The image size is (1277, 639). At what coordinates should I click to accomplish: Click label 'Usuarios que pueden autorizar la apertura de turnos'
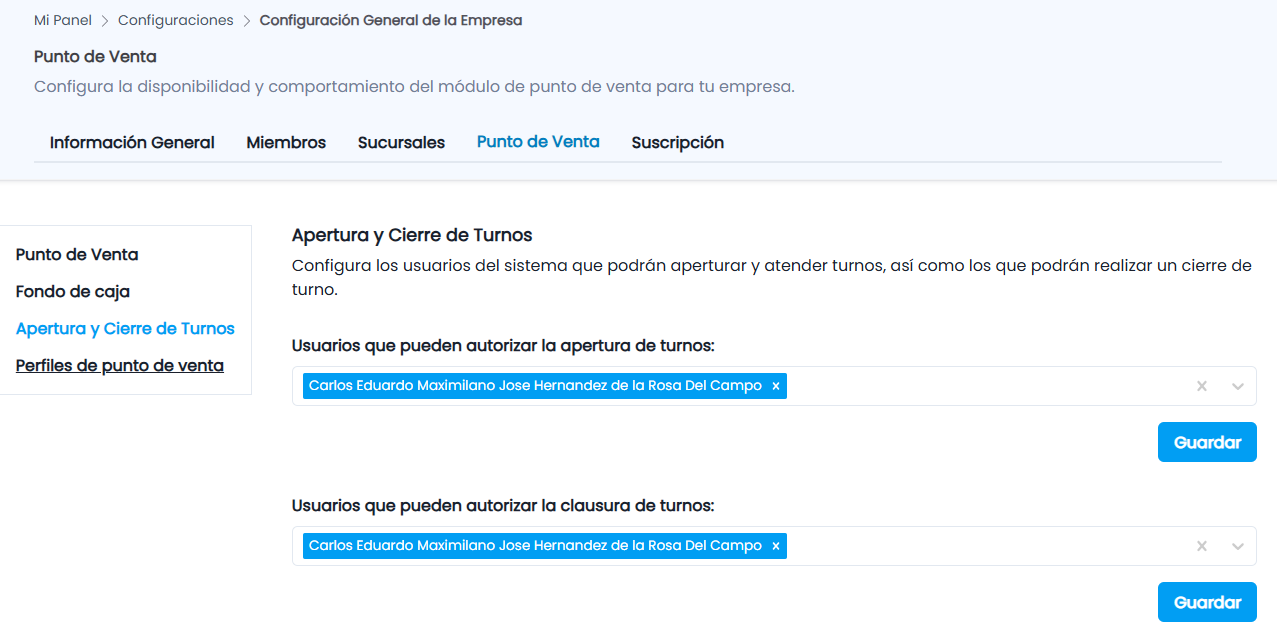[503, 346]
